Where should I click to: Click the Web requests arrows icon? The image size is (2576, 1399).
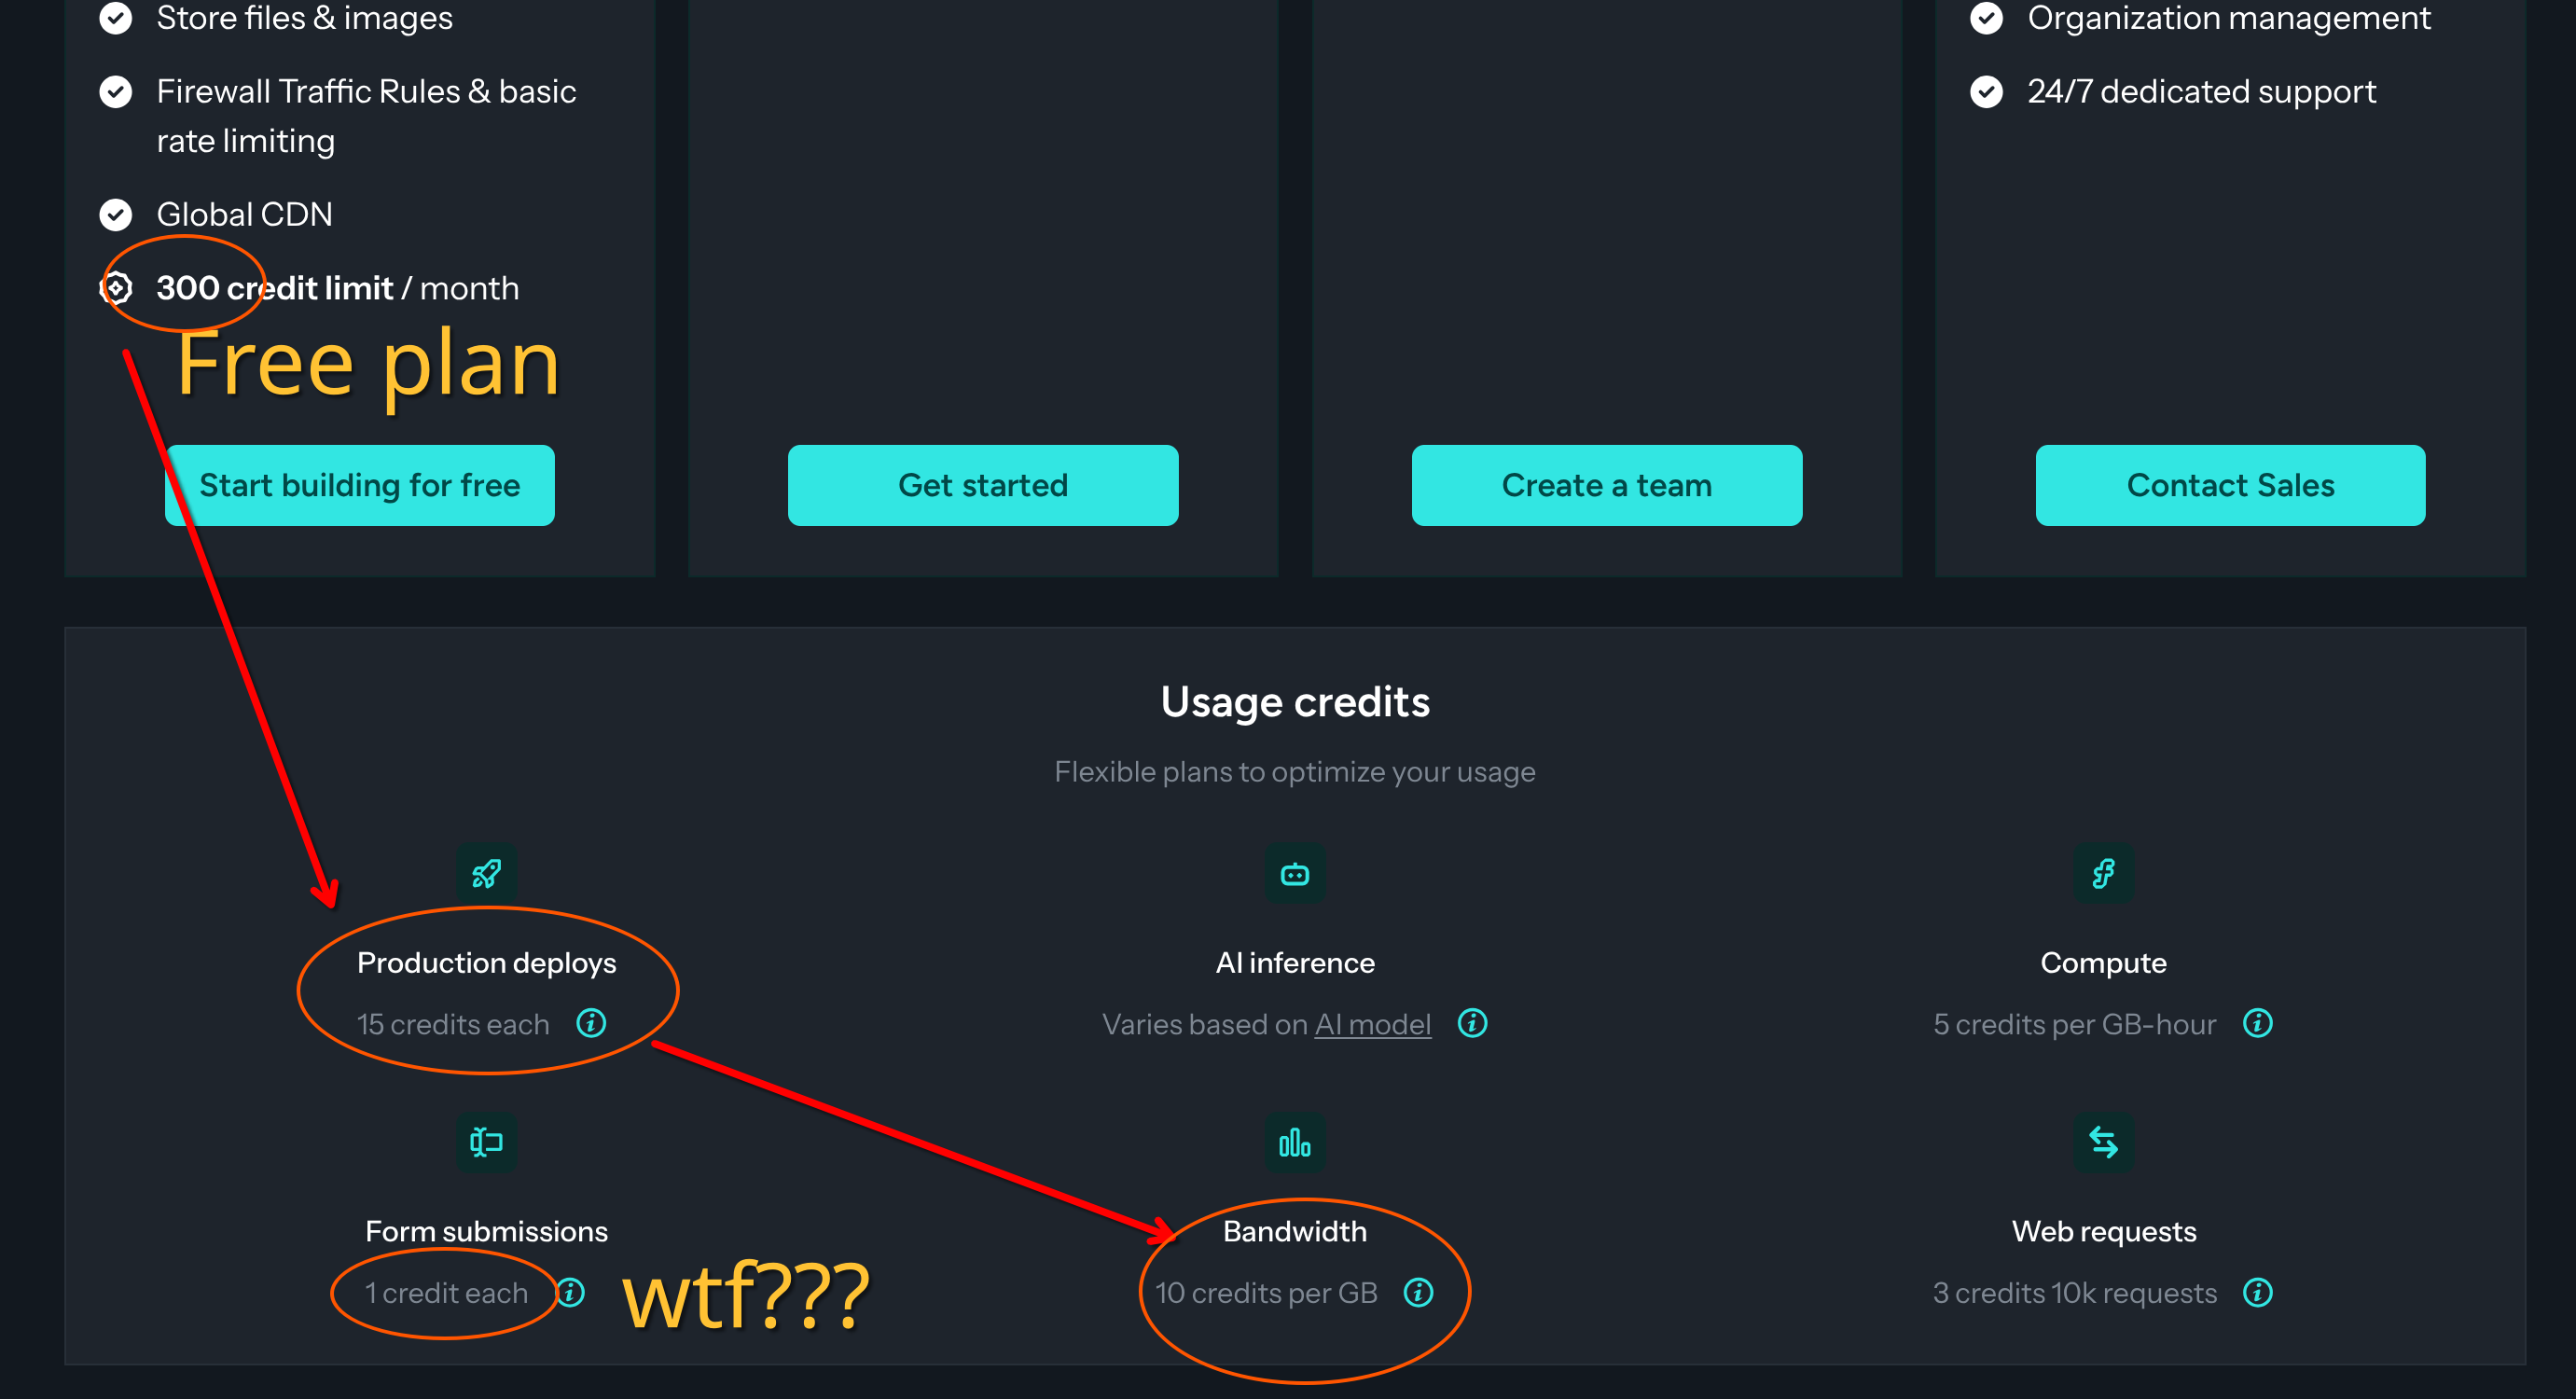tap(2103, 1142)
